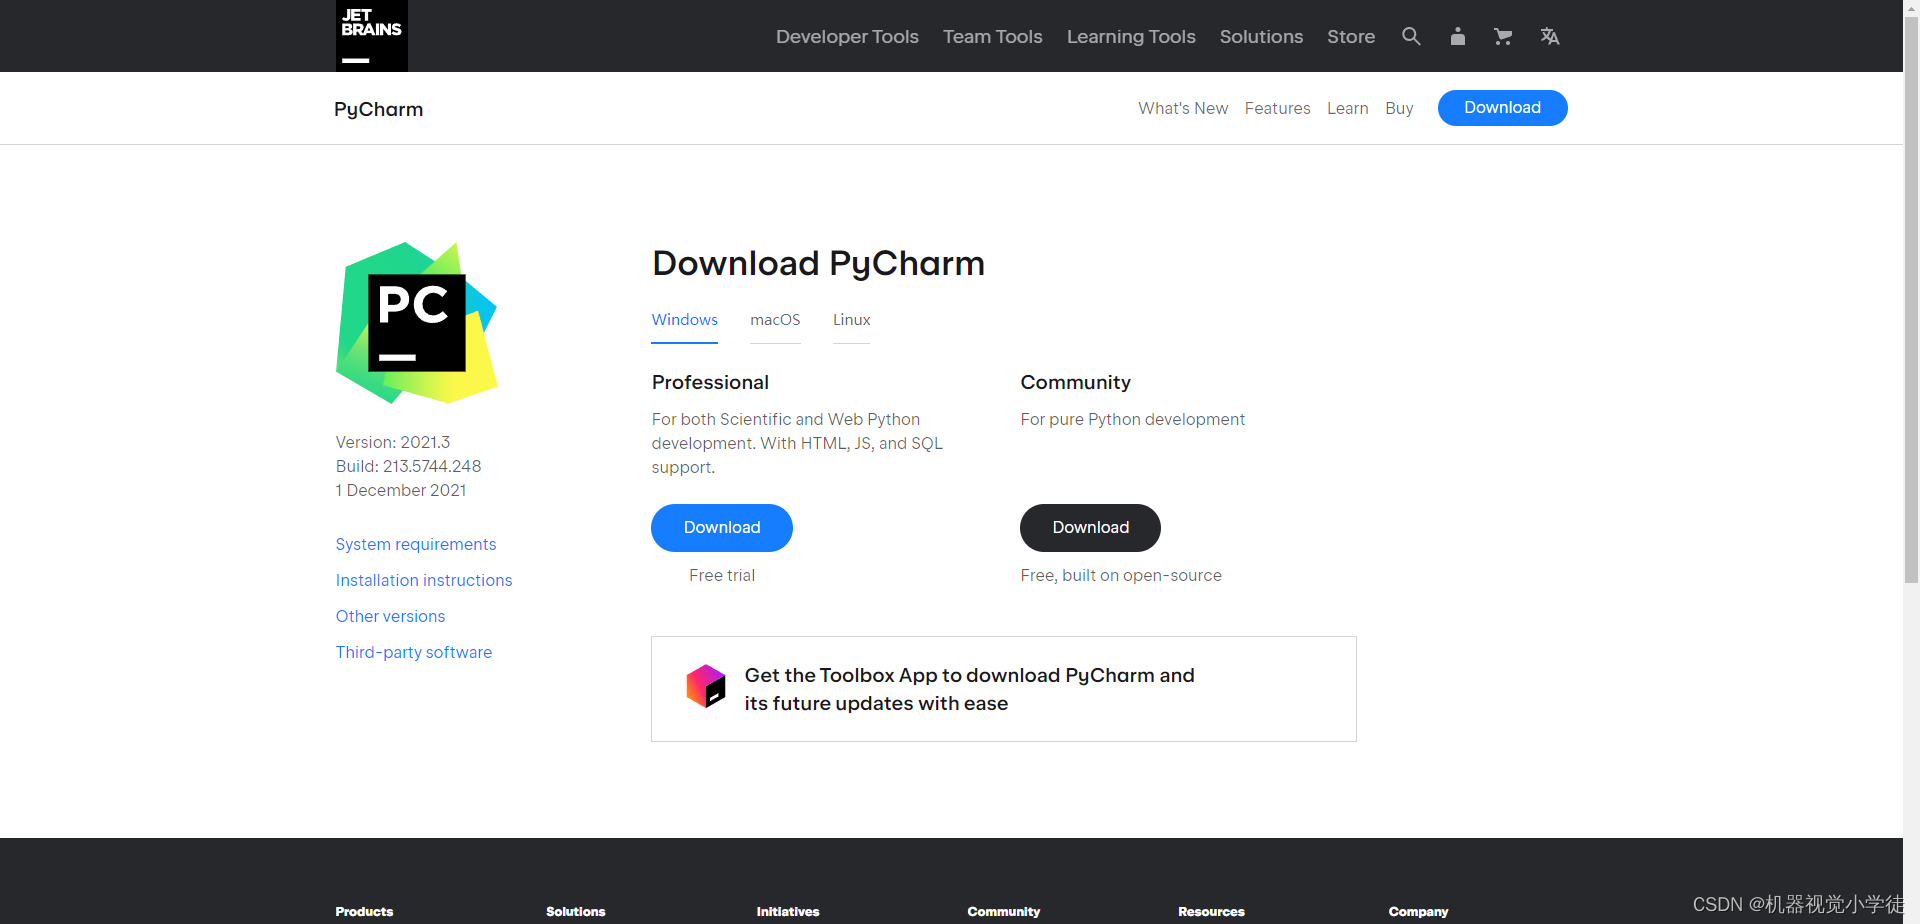
Task: Click the large PyCharm PC logo
Action: pos(417,323)
